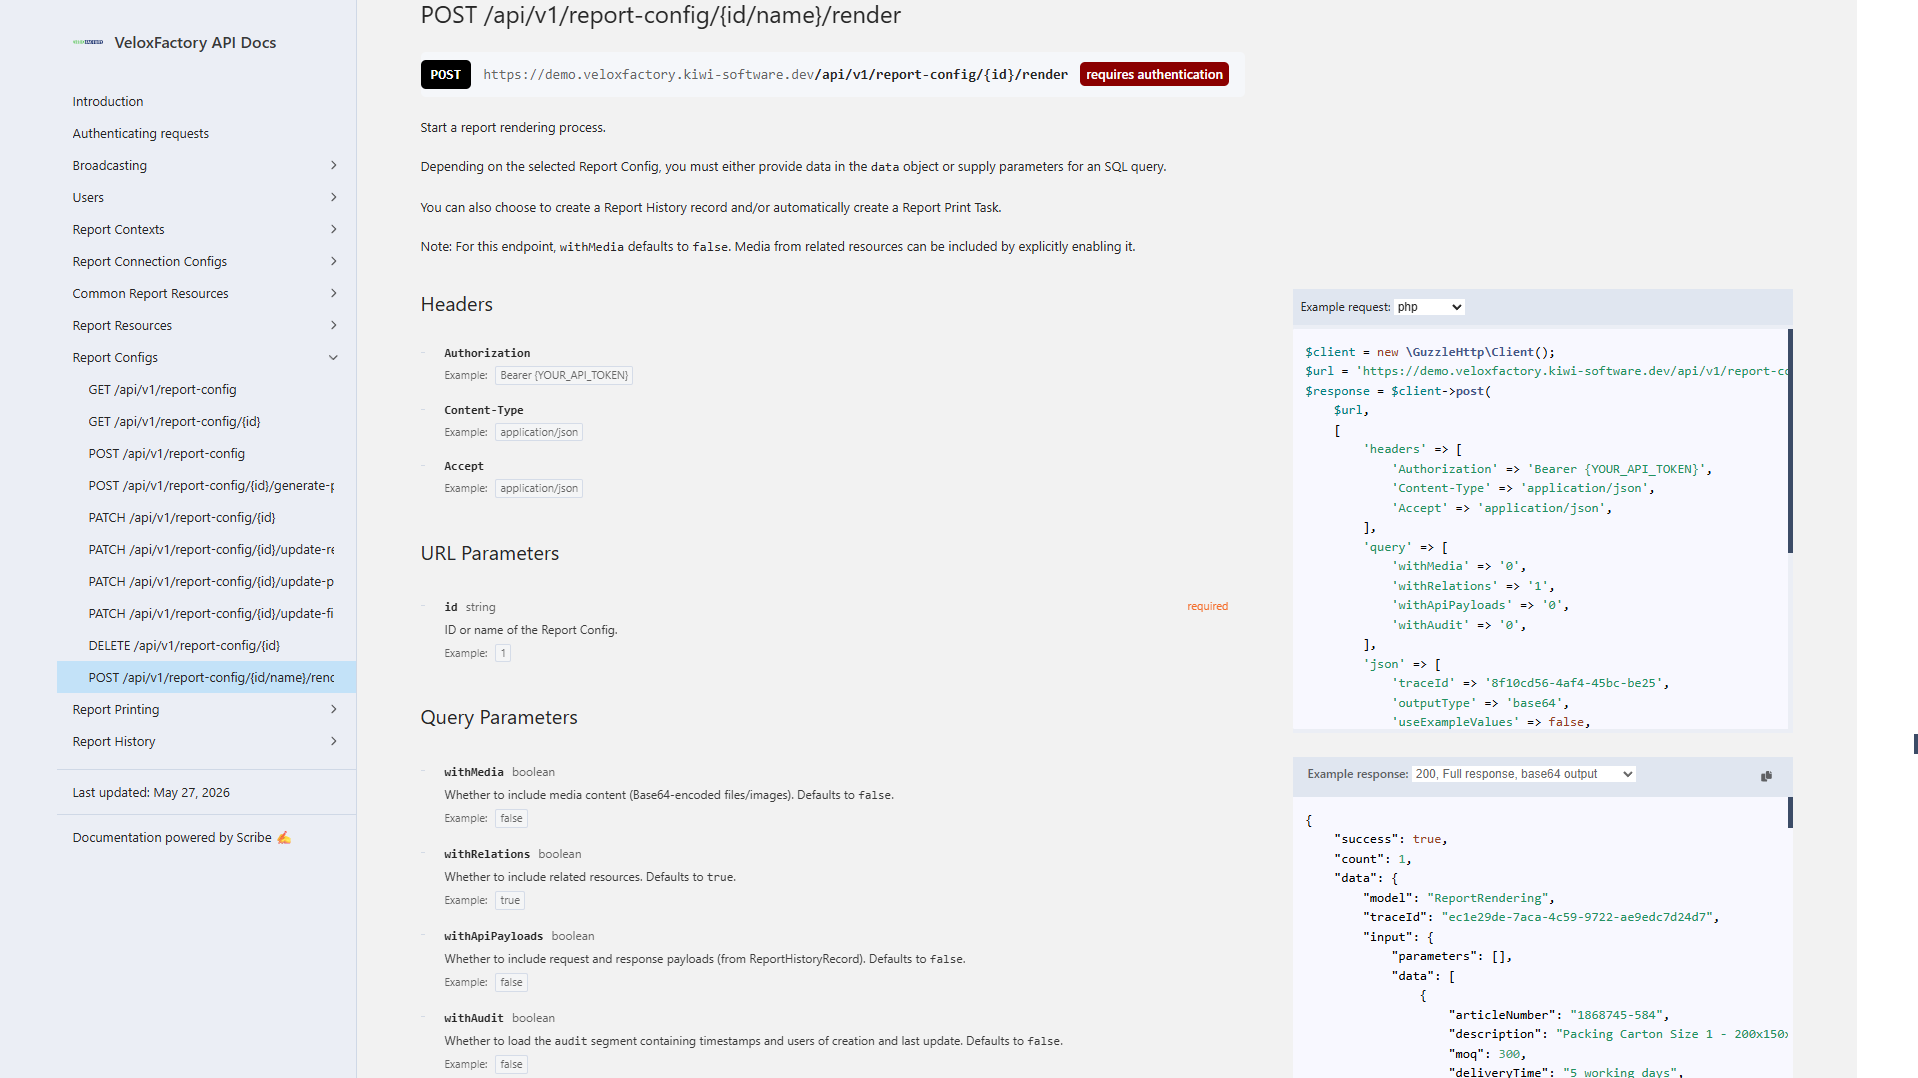Click the Content-Type application/json example
The width and height of the screenshot is (1918, 1078).
point(539,432)
